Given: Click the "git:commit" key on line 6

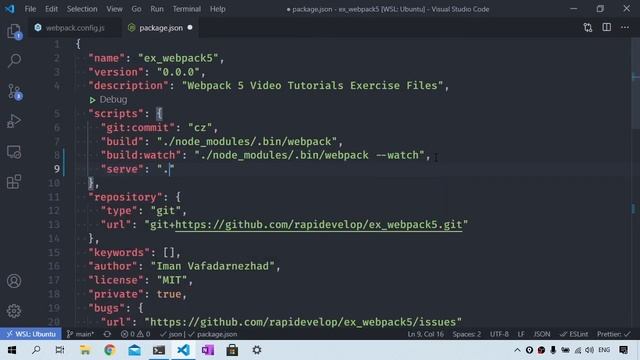Looking at the screenshot, I should (138, 127).
